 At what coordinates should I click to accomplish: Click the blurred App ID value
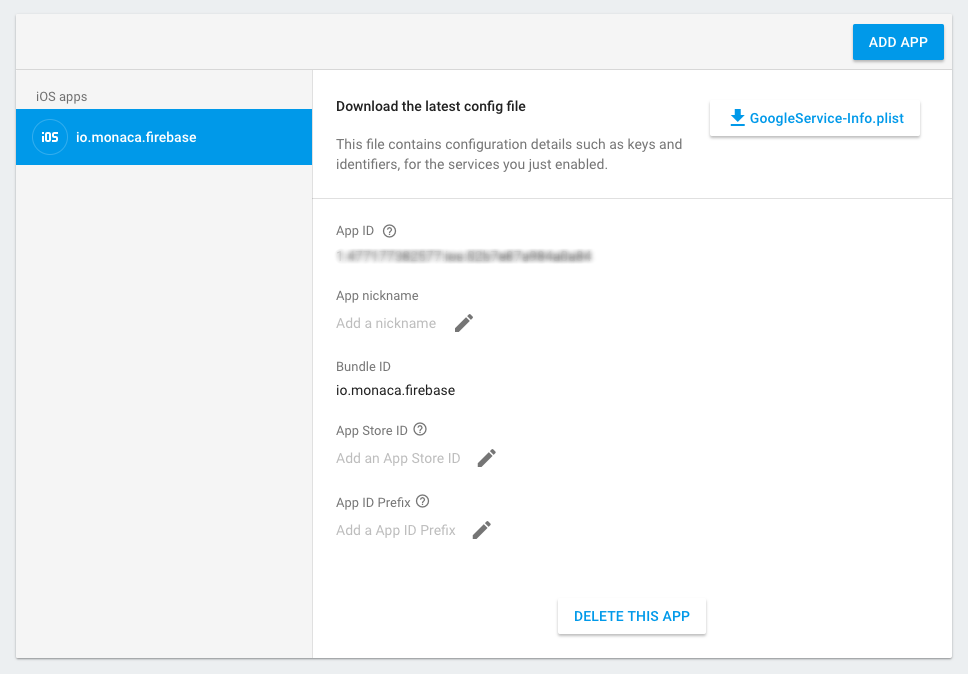point(464,256)
